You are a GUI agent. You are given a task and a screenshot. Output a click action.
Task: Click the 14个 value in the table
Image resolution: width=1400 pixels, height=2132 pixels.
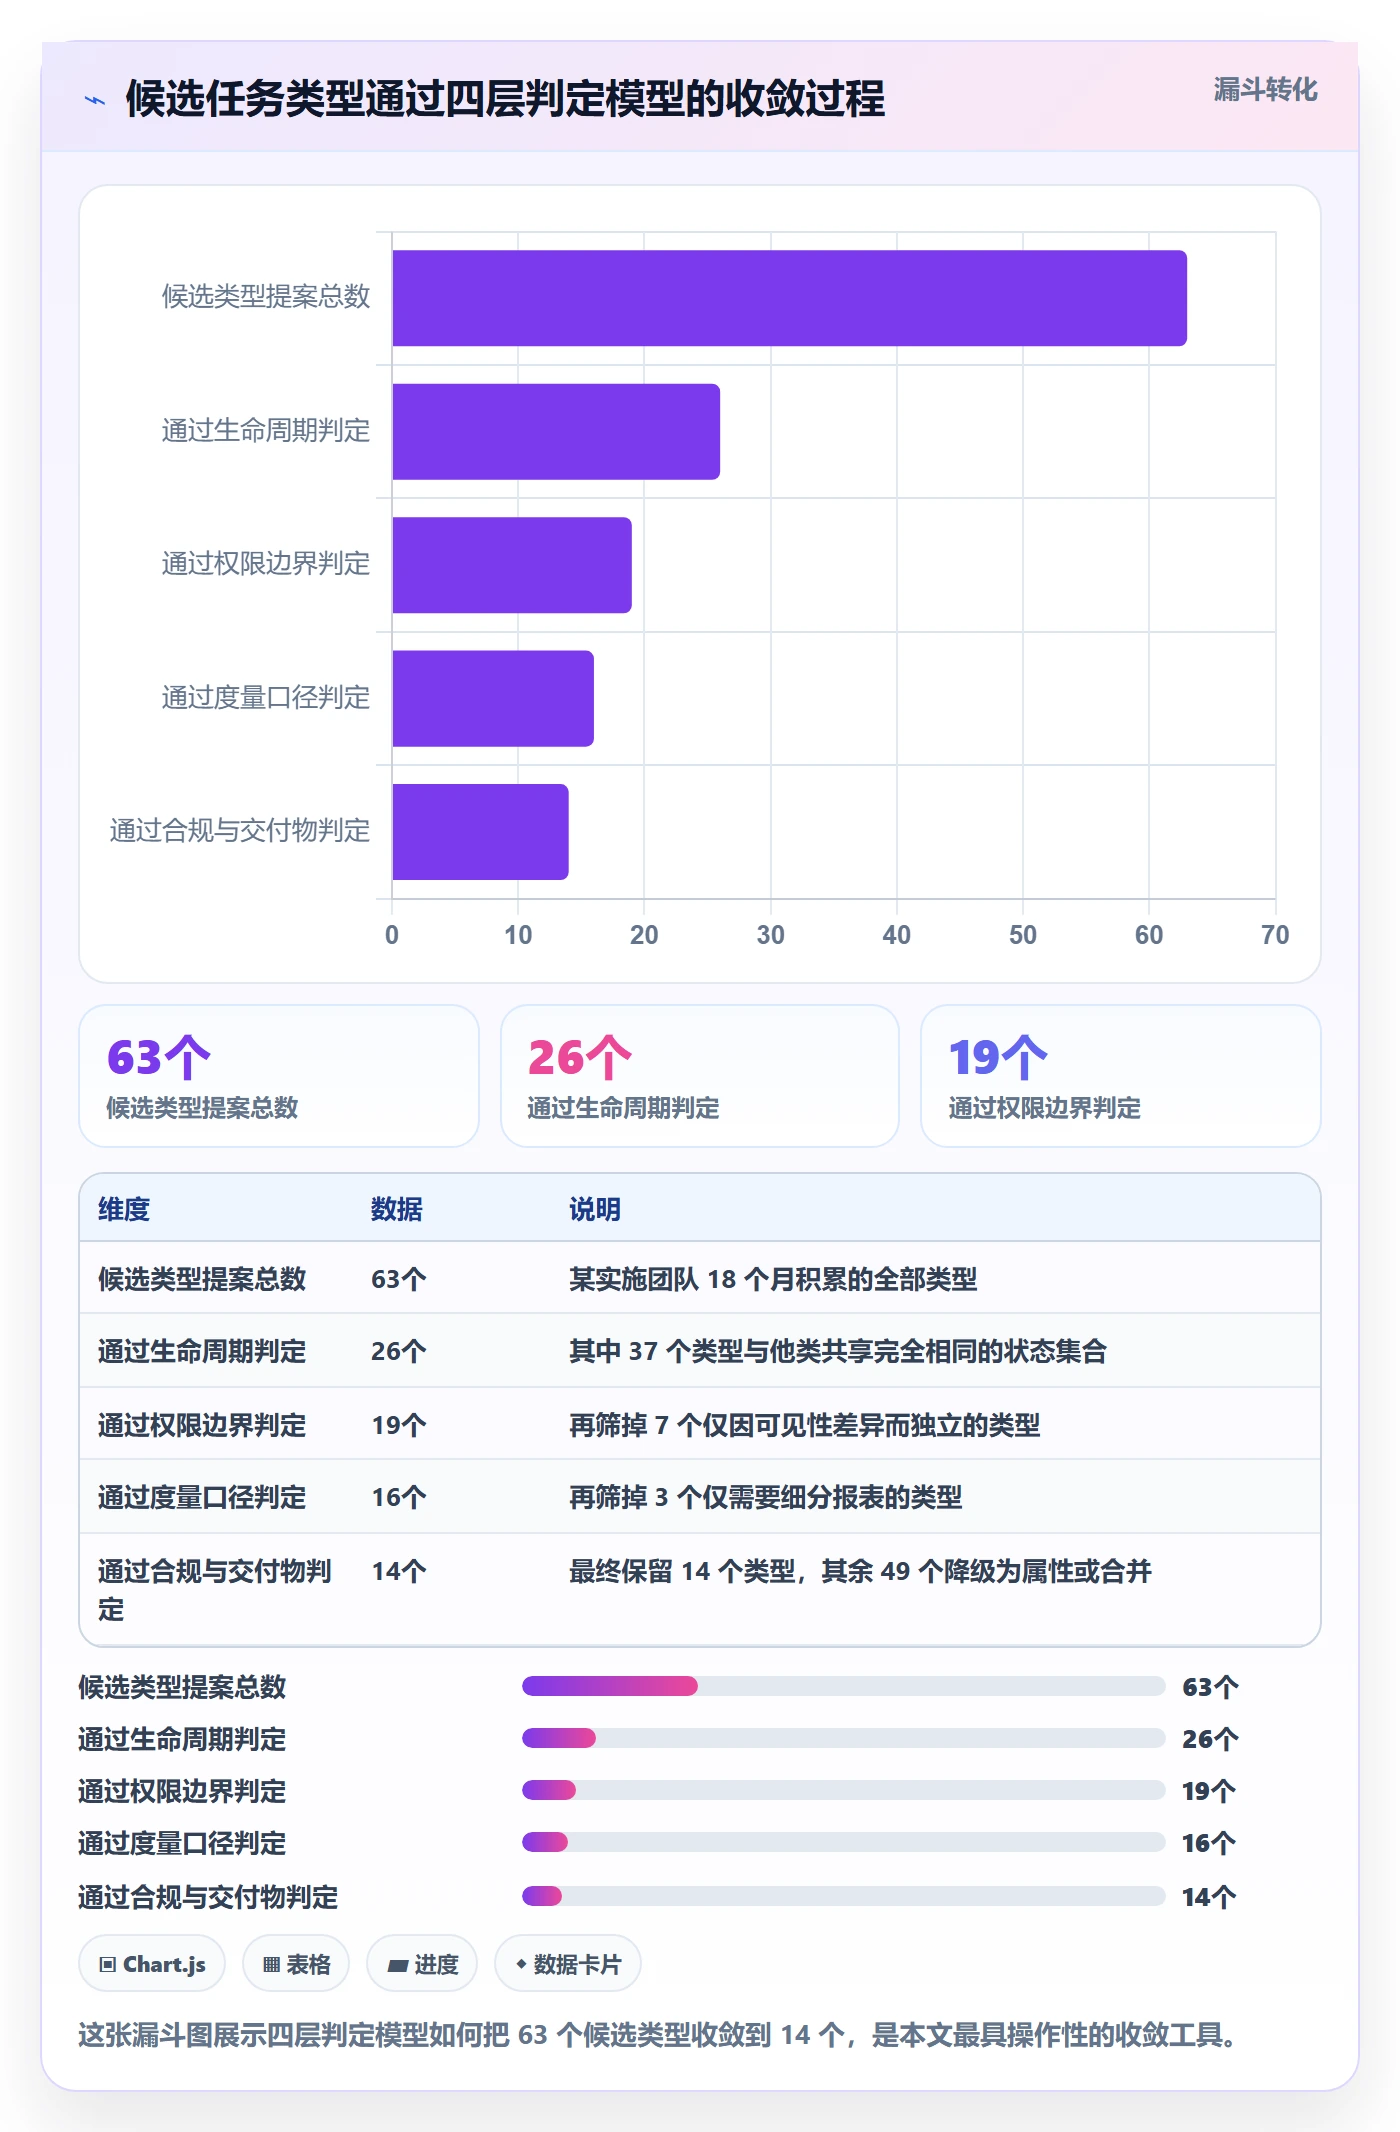pyautogui.click(x=399, y=1571)
